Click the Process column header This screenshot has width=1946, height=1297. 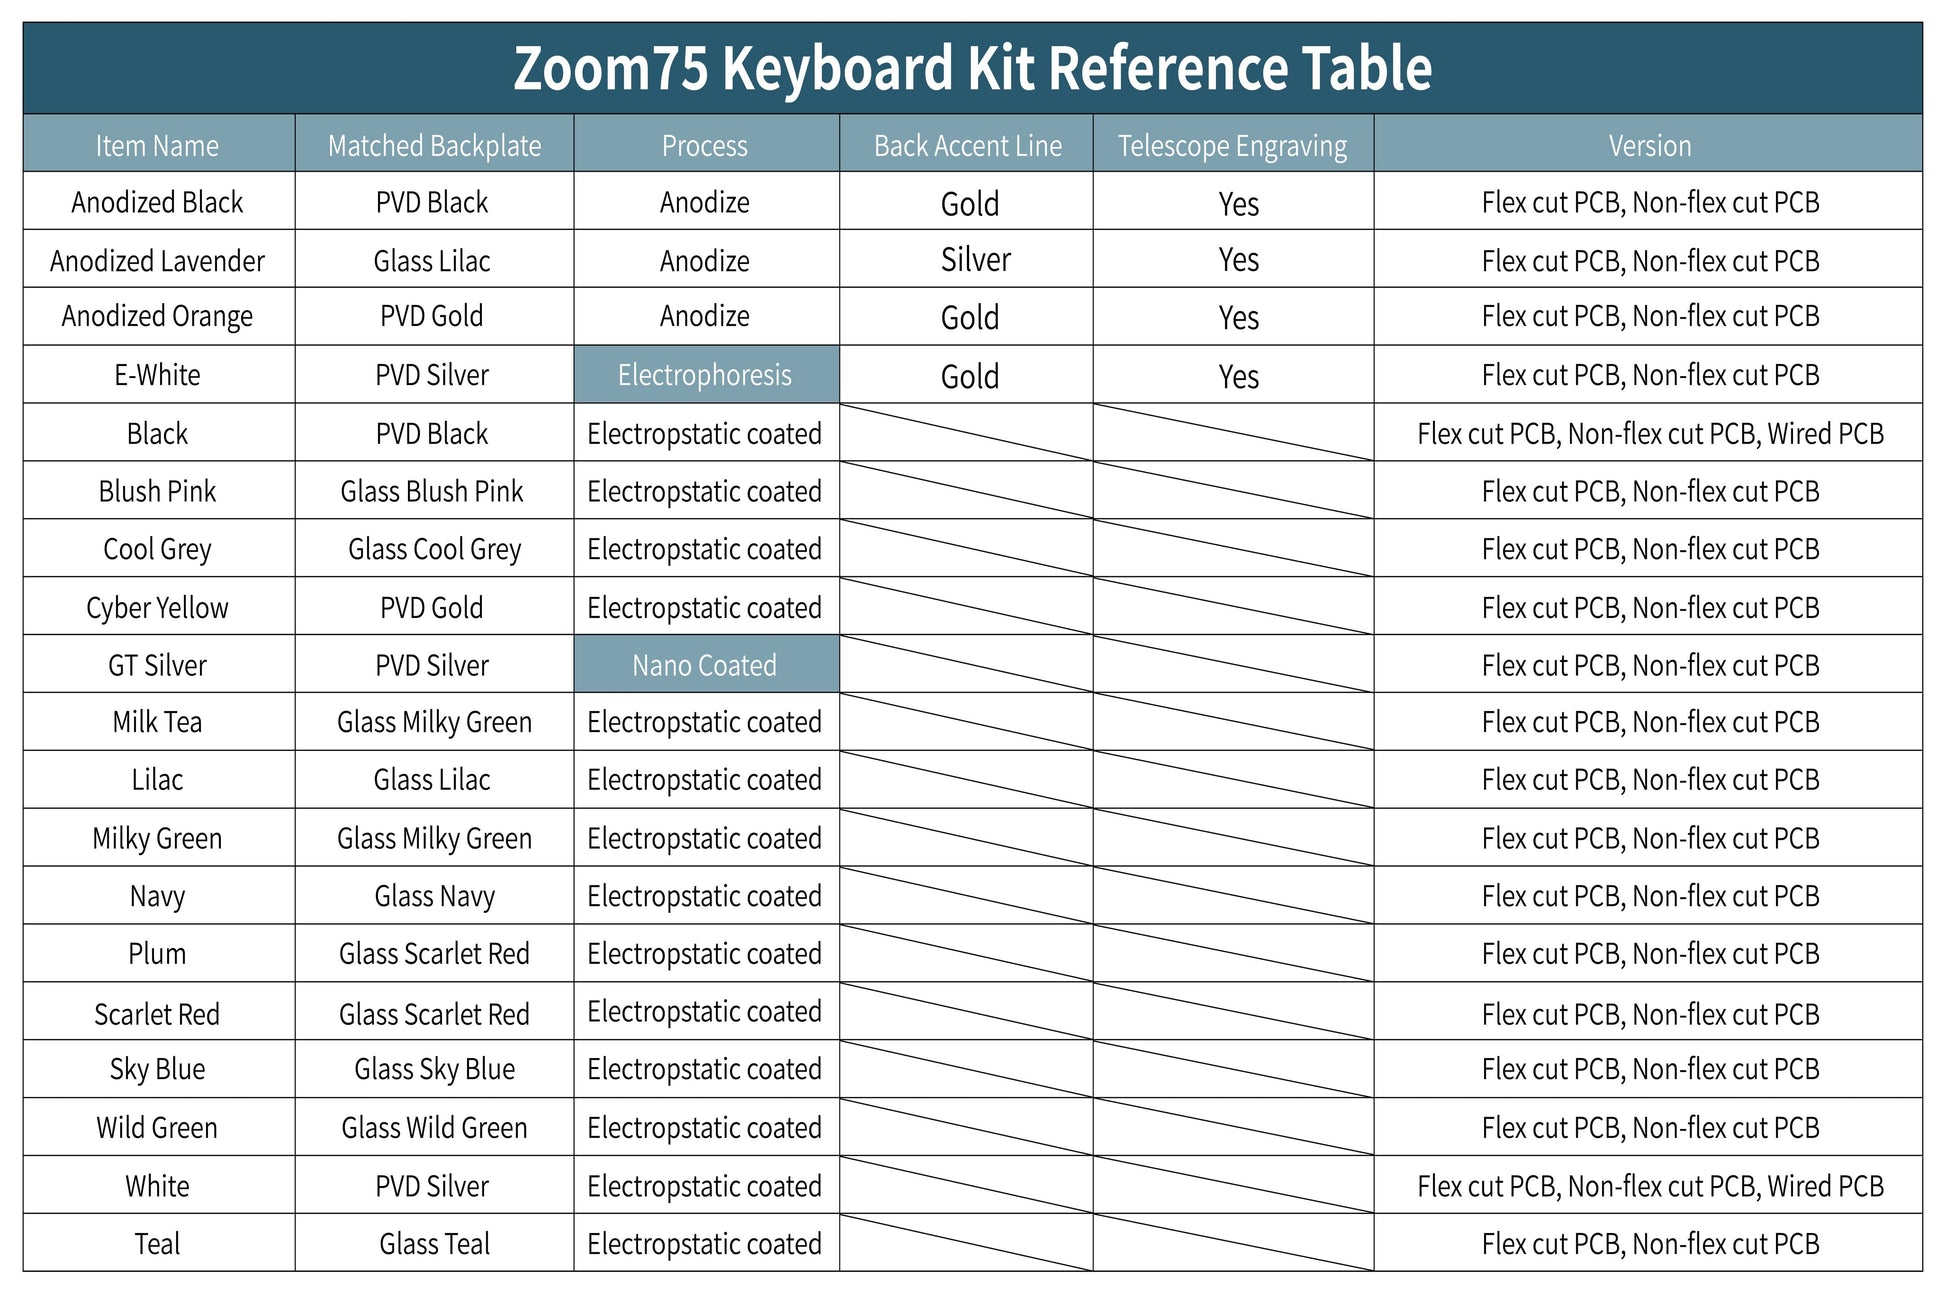[704, 145]
